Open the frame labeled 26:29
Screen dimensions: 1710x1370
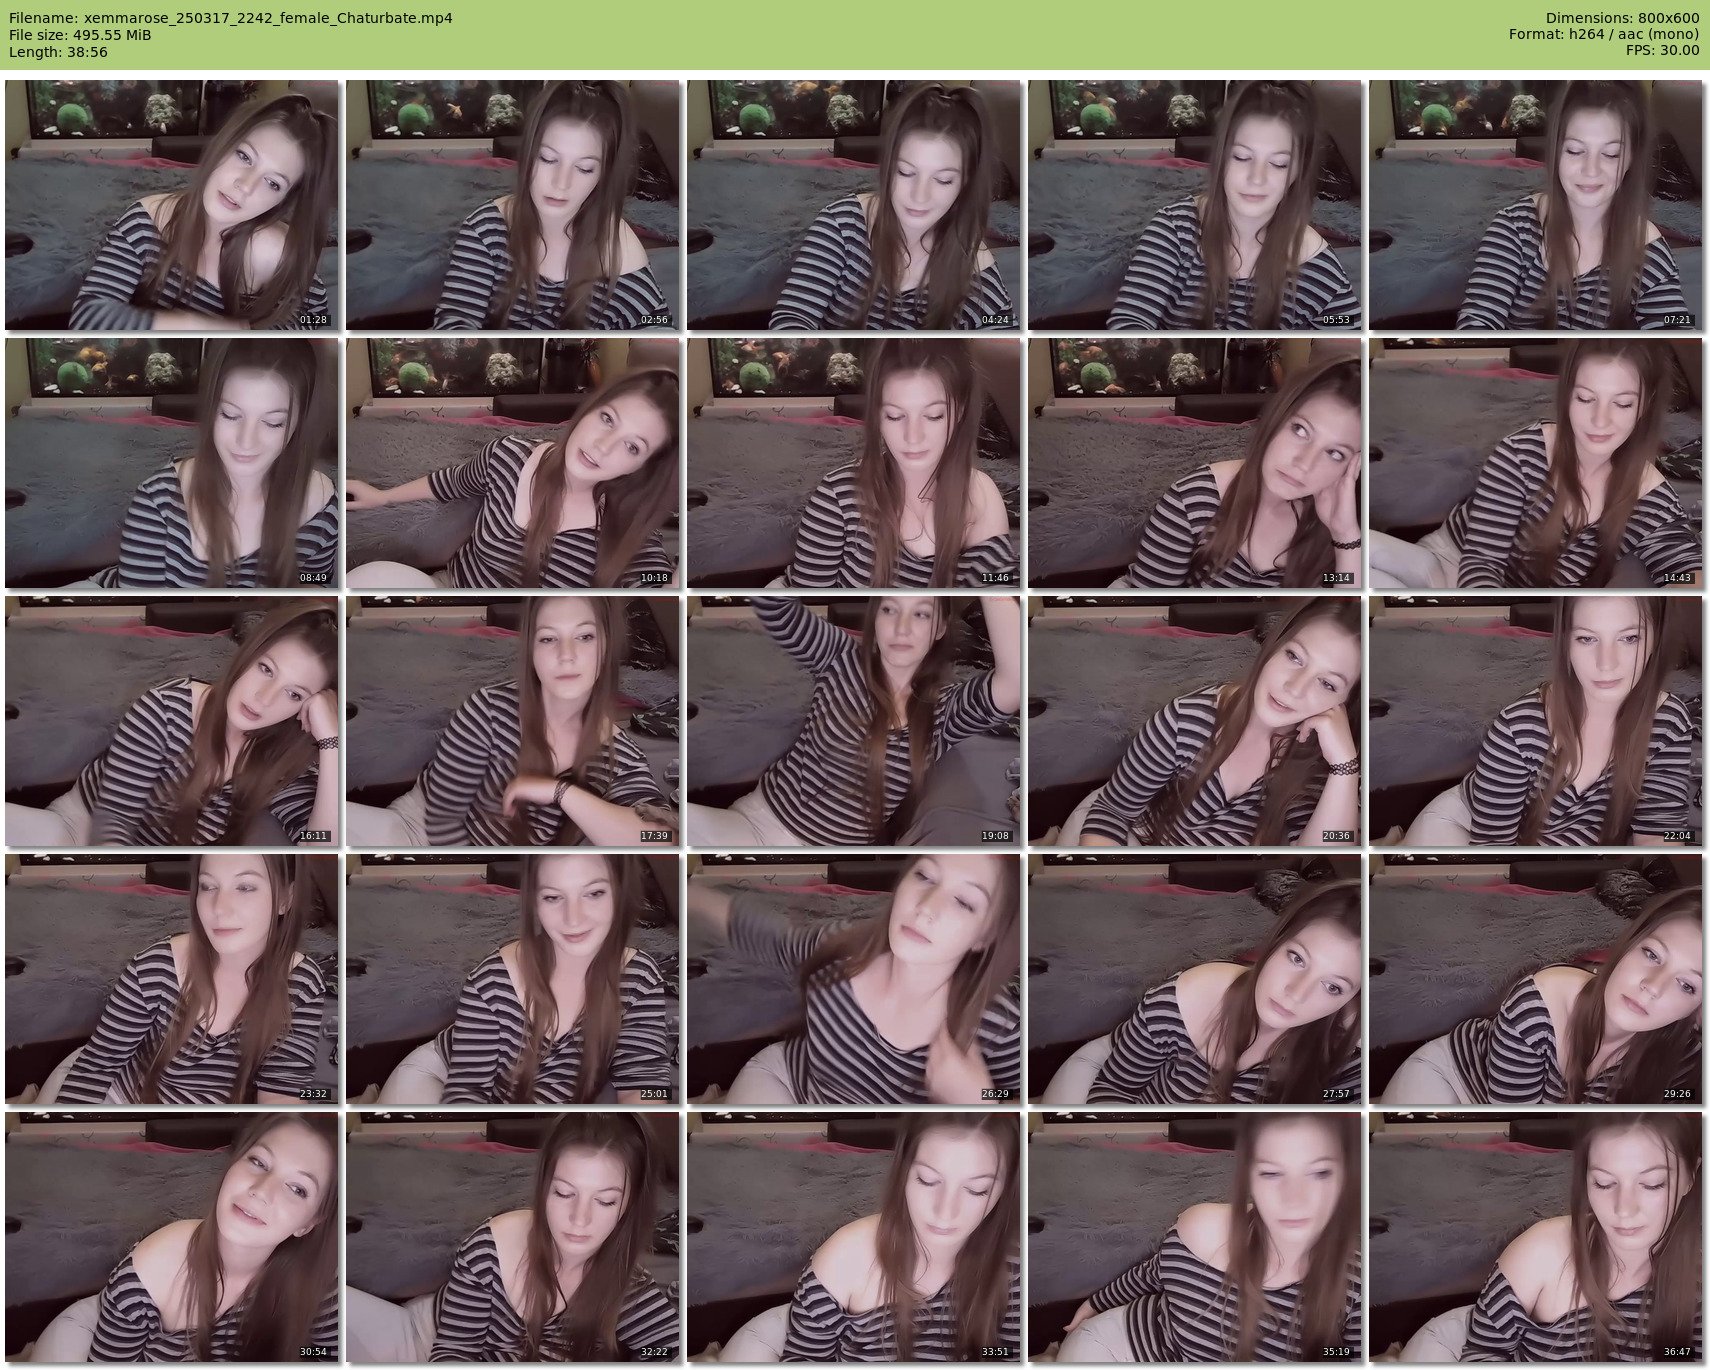tap(854, 979)
